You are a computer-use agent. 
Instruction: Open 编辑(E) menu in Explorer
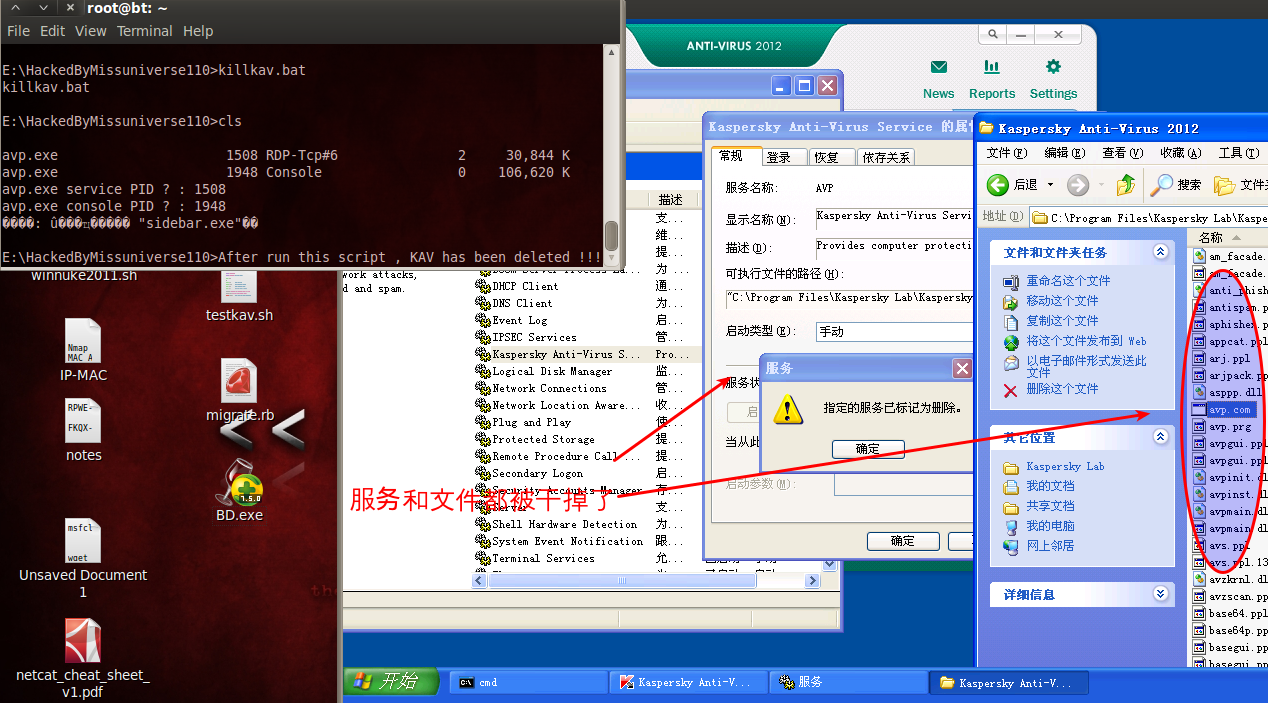(x=1064, y=153)
